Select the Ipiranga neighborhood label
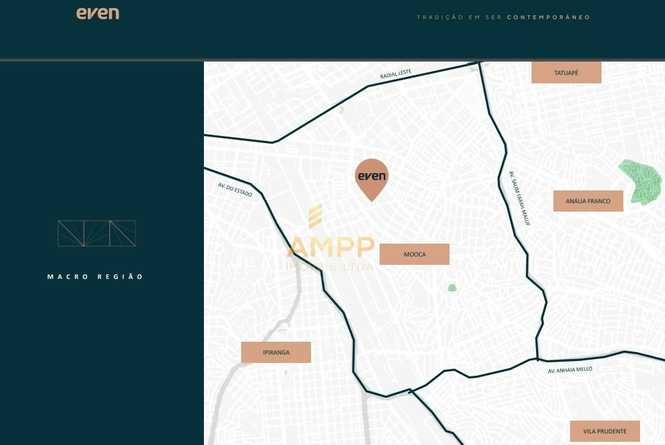The height and width of the screenshot is (445, 665). tap(276, 353)
